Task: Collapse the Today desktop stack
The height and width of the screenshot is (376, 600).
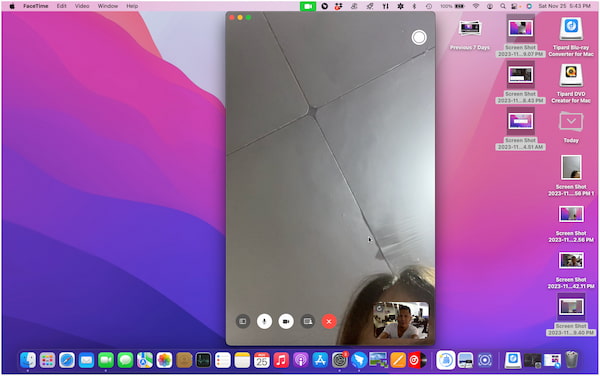Action: pos(571,127)
